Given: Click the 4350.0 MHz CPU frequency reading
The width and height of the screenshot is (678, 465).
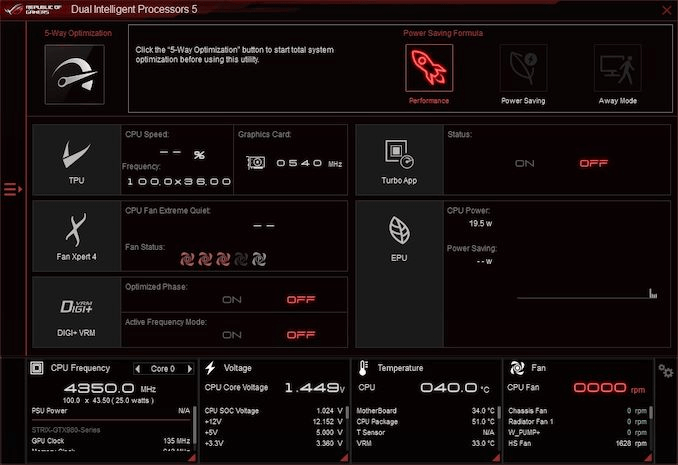Looking at the screenshot, I should (x=110, y=388).
